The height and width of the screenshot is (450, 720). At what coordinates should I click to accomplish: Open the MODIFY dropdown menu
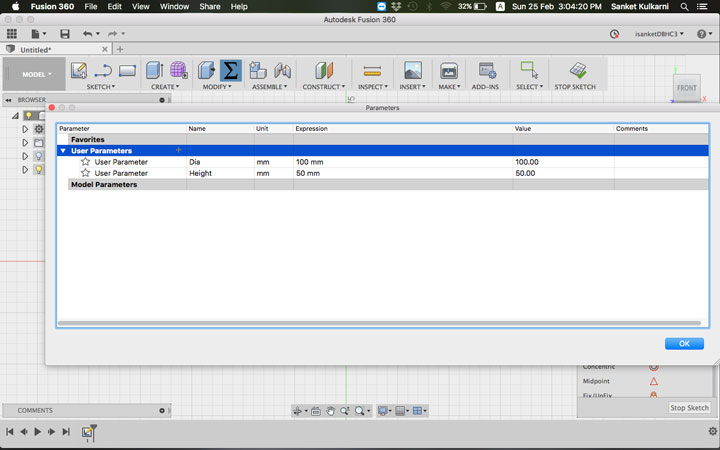click(x=217, y=86)
